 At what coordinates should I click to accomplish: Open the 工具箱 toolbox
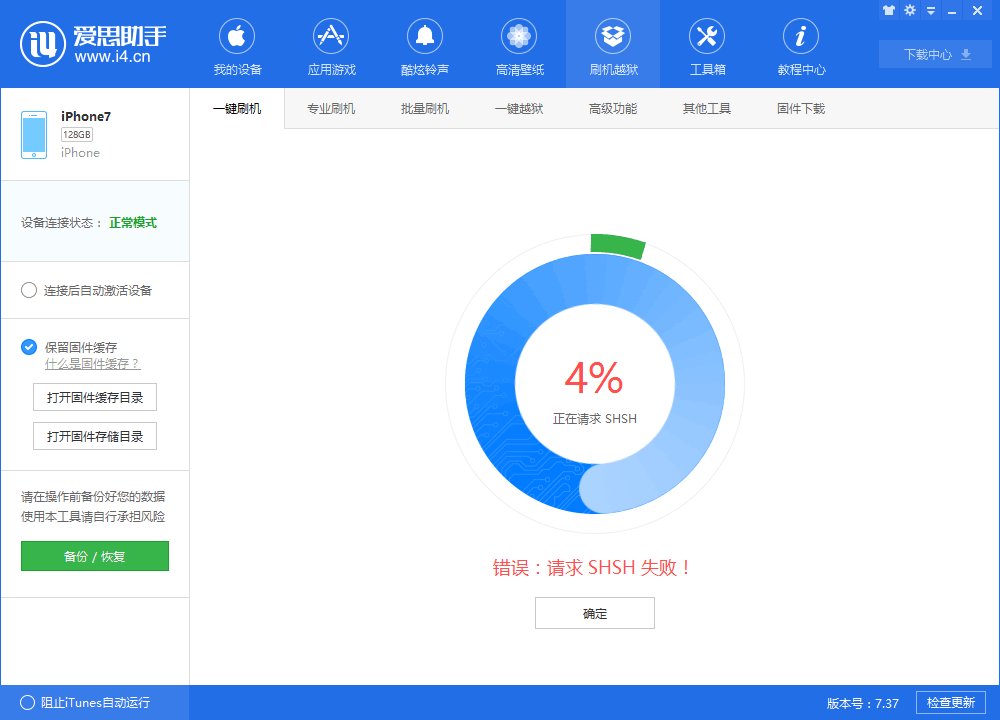click(706, 44)
